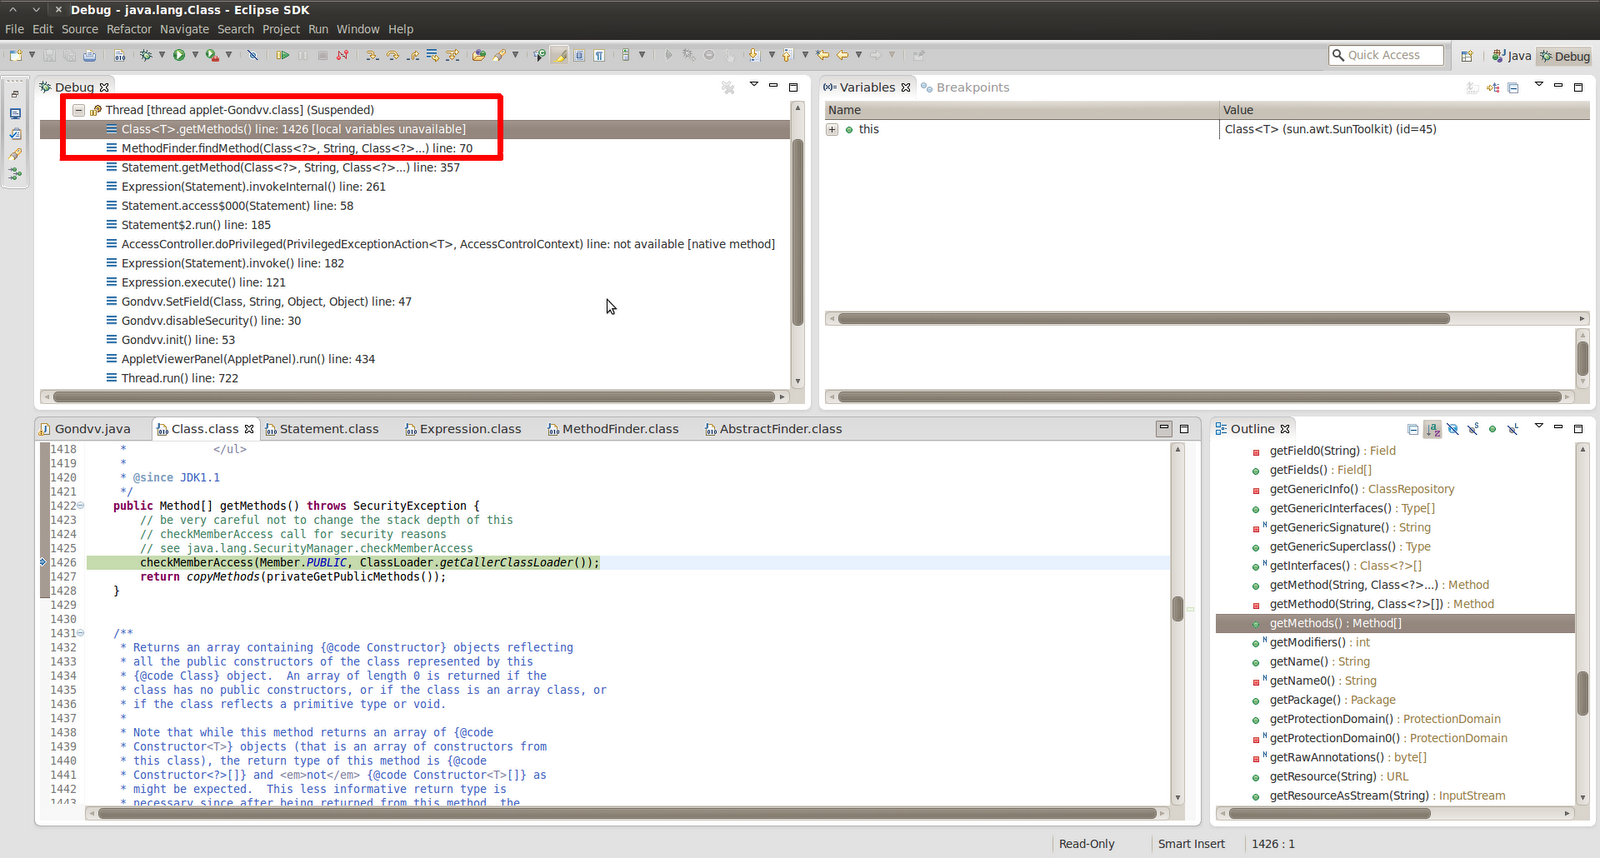Click the Open Type icon
1600x858 pixels.
click(x=479, y=55)
